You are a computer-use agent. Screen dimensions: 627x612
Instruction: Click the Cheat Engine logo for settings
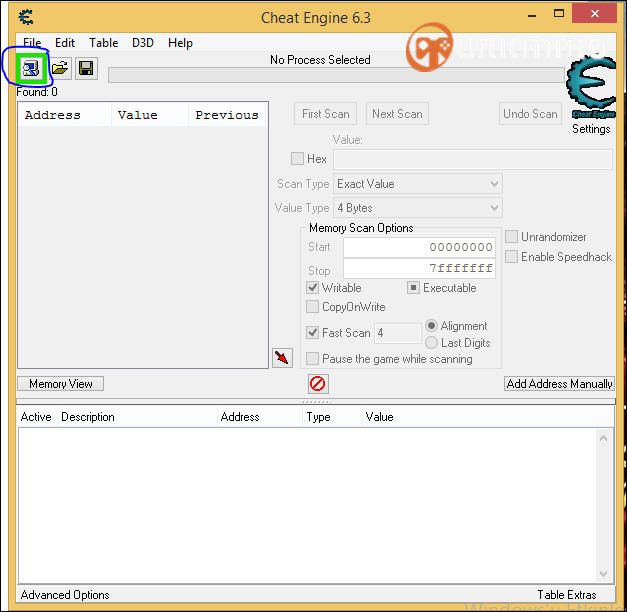(x=591, y=87)
